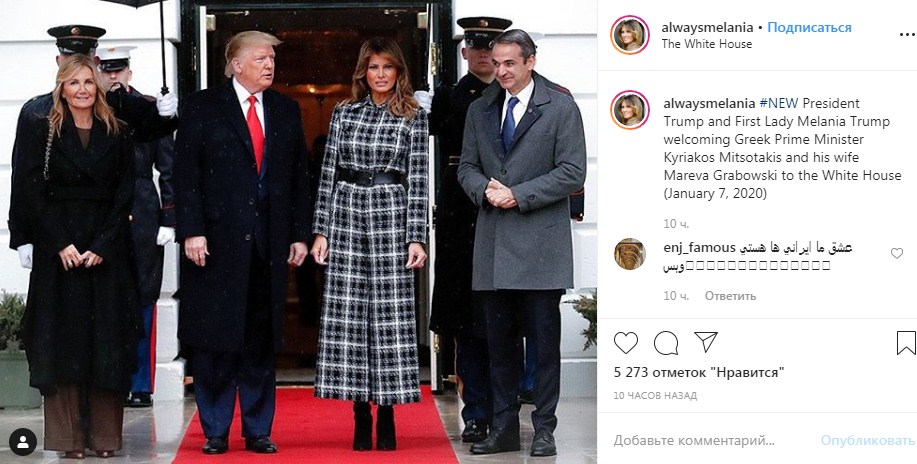Like the enj_famous comment with small heart

click(897, 253)
